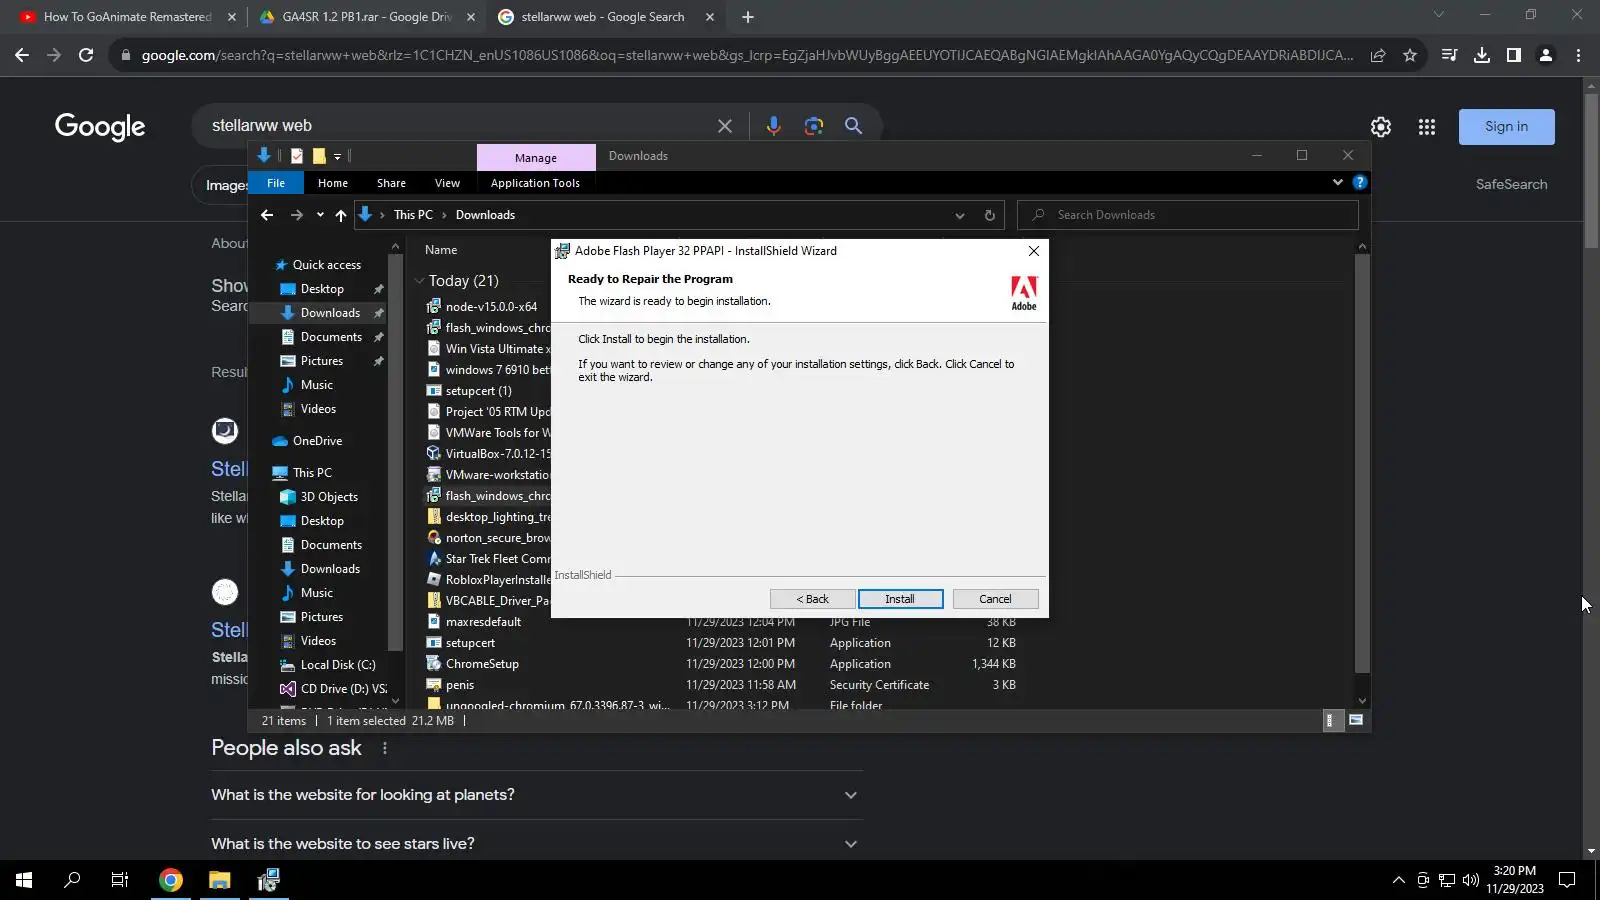Switch to the View ribbon tab
This screenshot has height=900, width=1600.
[447, 183]
